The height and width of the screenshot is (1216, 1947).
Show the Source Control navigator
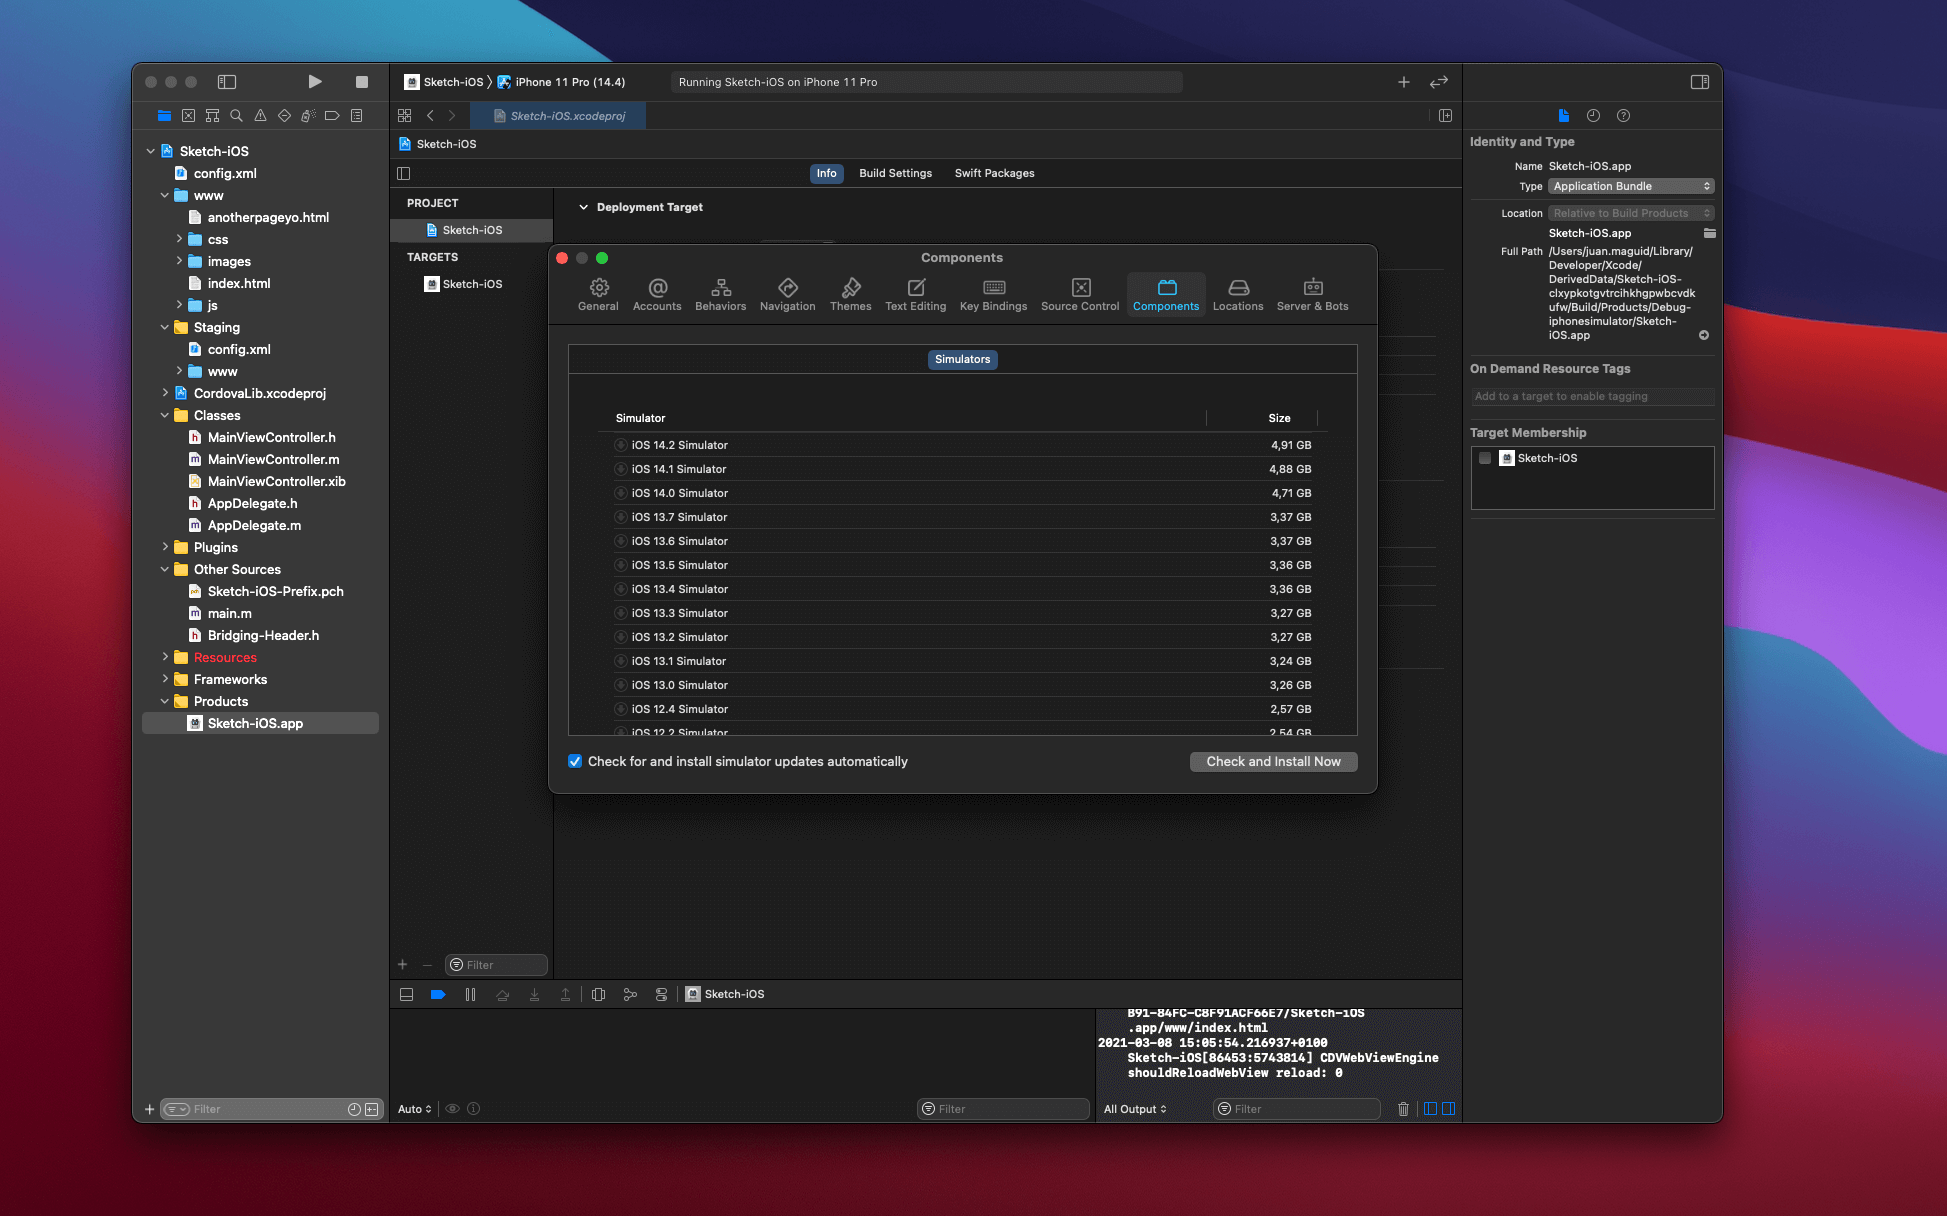click(188, 116)
